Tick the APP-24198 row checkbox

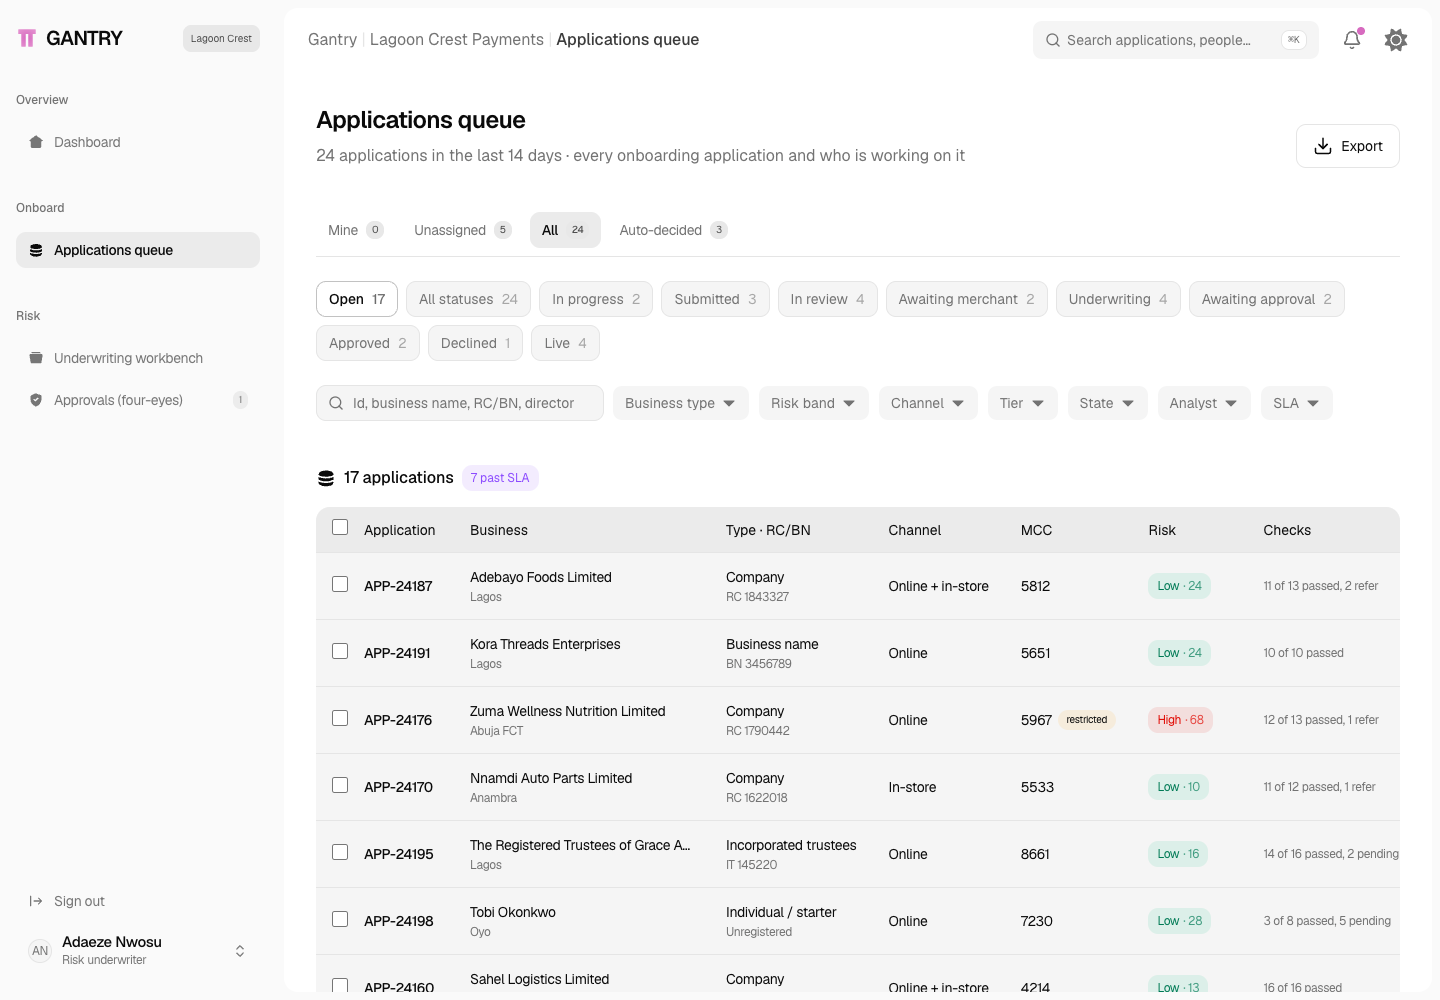pyautogui.click(x=340, y=919)
